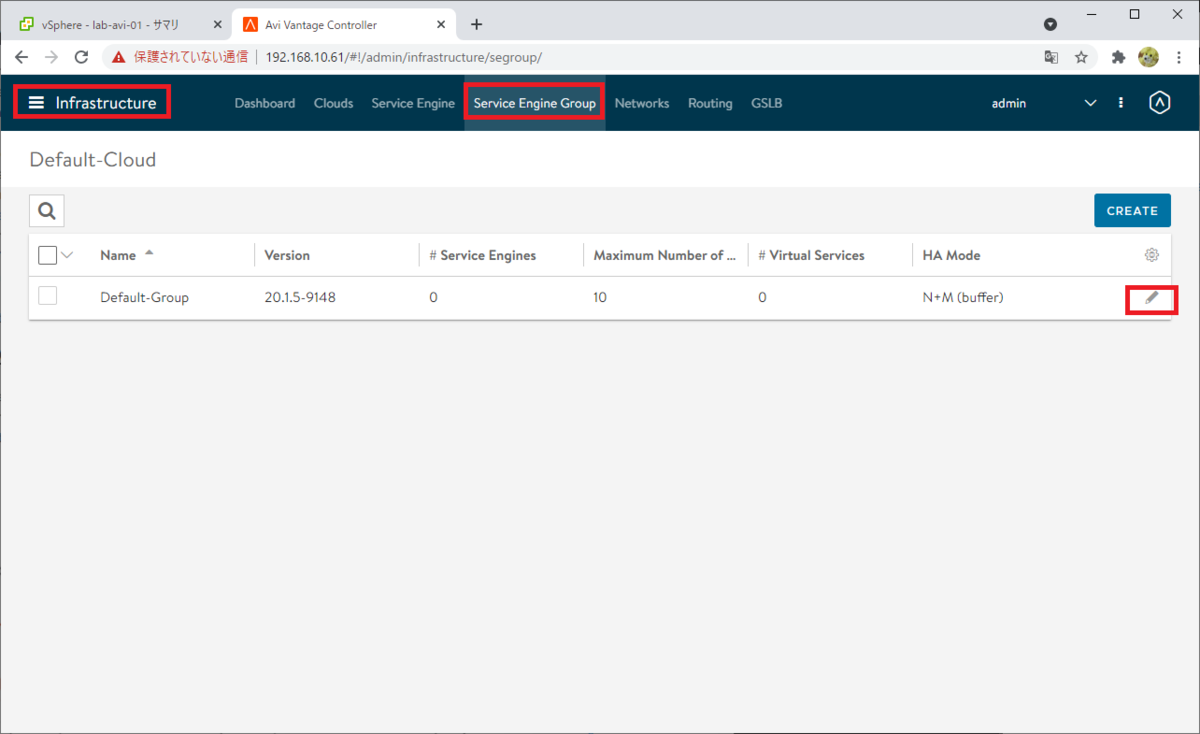The image size is (1200, 734).
Task: Reload the page with the refresh icon
Action: click(x=82, y=57)
